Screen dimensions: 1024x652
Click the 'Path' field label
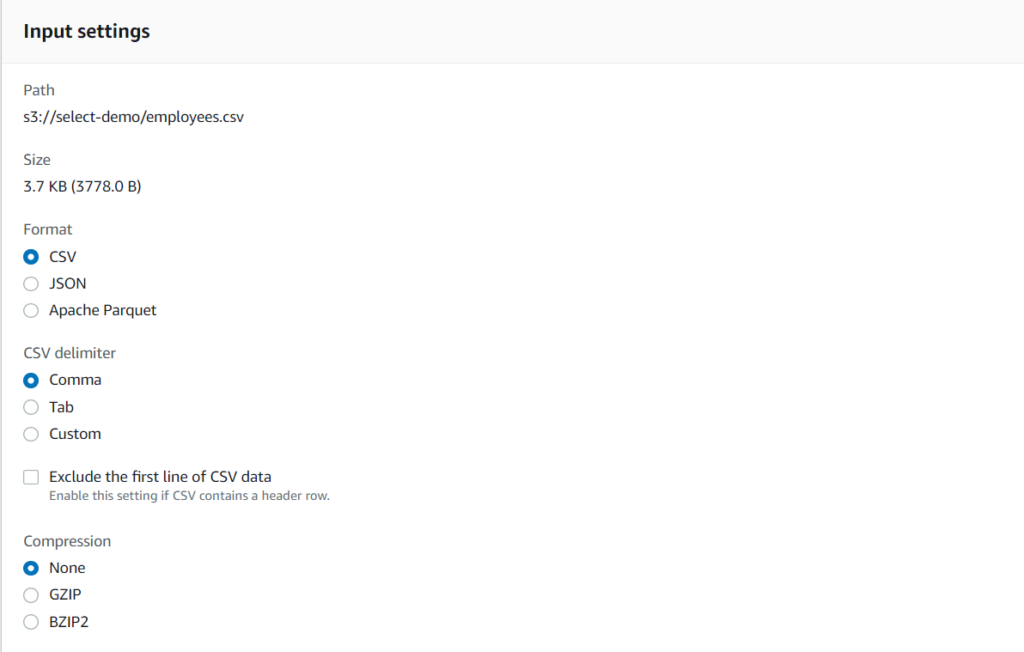point(39,90)
